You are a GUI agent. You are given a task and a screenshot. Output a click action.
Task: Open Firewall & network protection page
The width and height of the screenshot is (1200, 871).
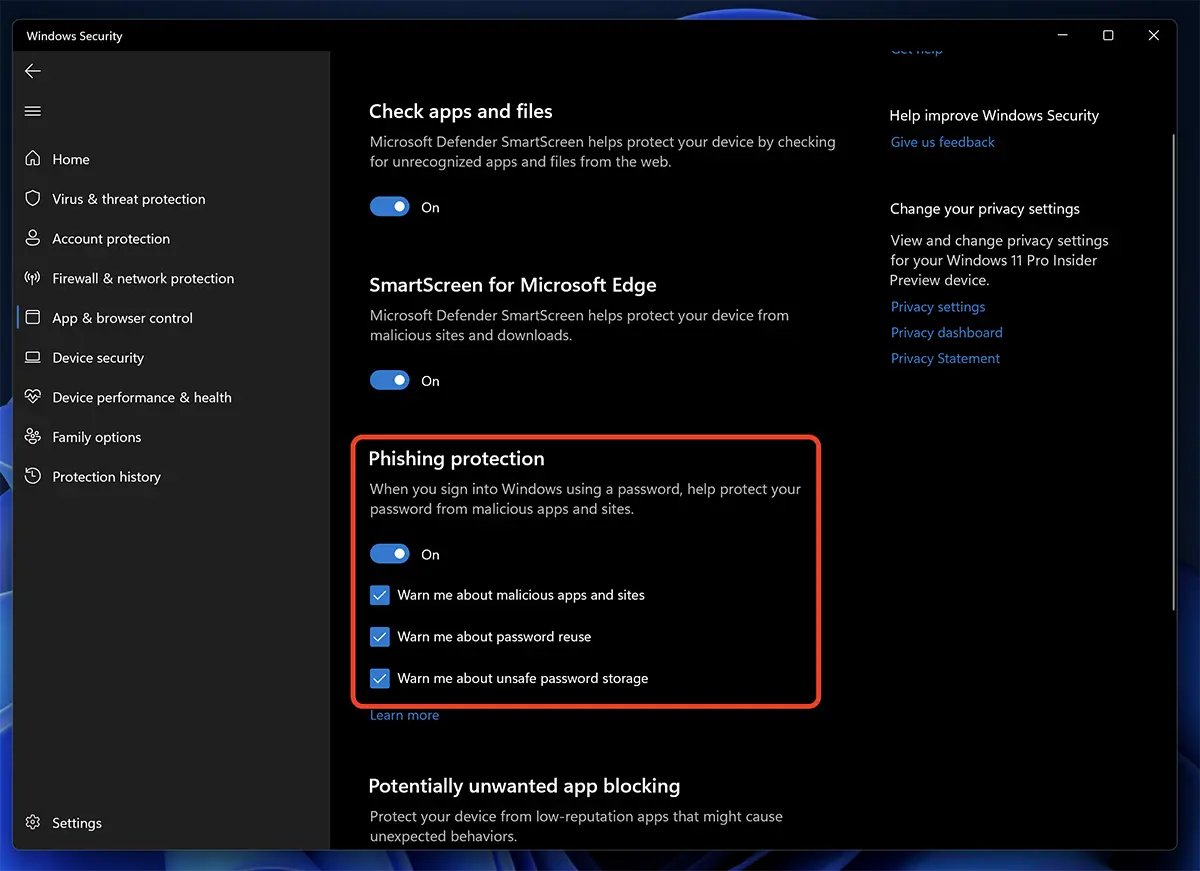(143, 278)
